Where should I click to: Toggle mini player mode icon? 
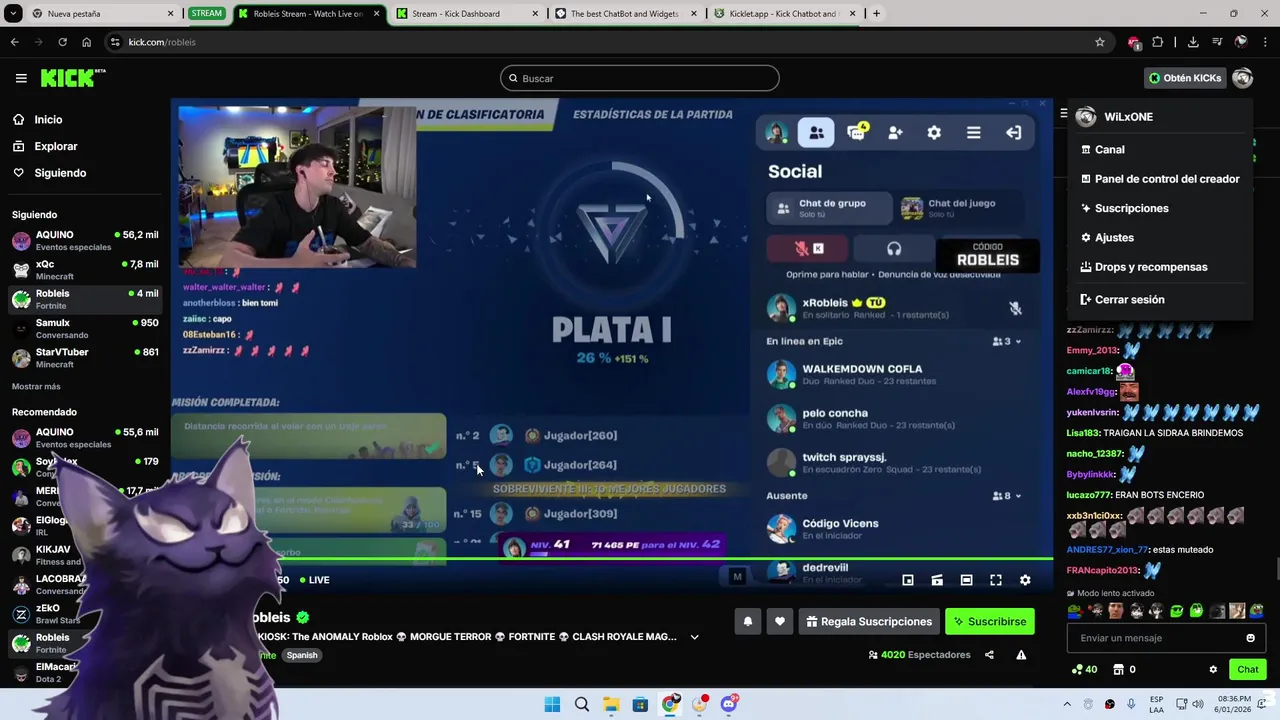(x=908, y=580)
